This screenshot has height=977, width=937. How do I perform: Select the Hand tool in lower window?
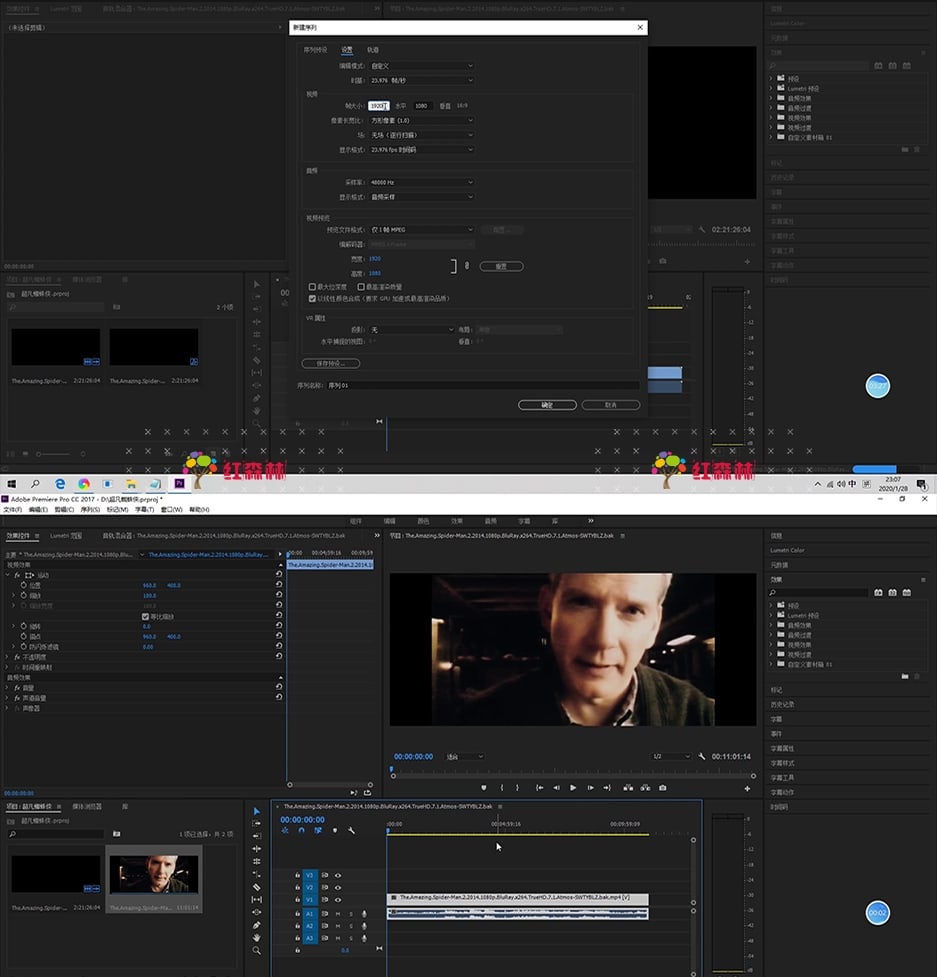coord(257,938)
